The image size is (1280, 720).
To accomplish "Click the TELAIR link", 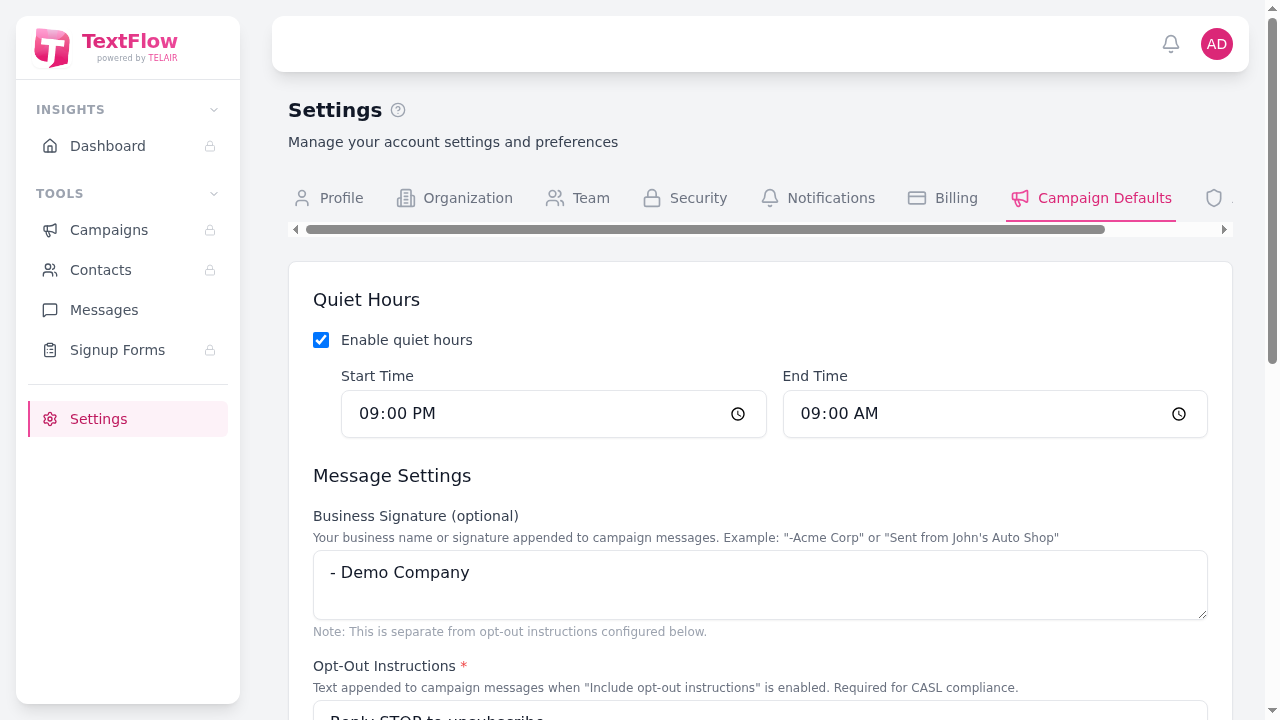I will coord(163,58).
